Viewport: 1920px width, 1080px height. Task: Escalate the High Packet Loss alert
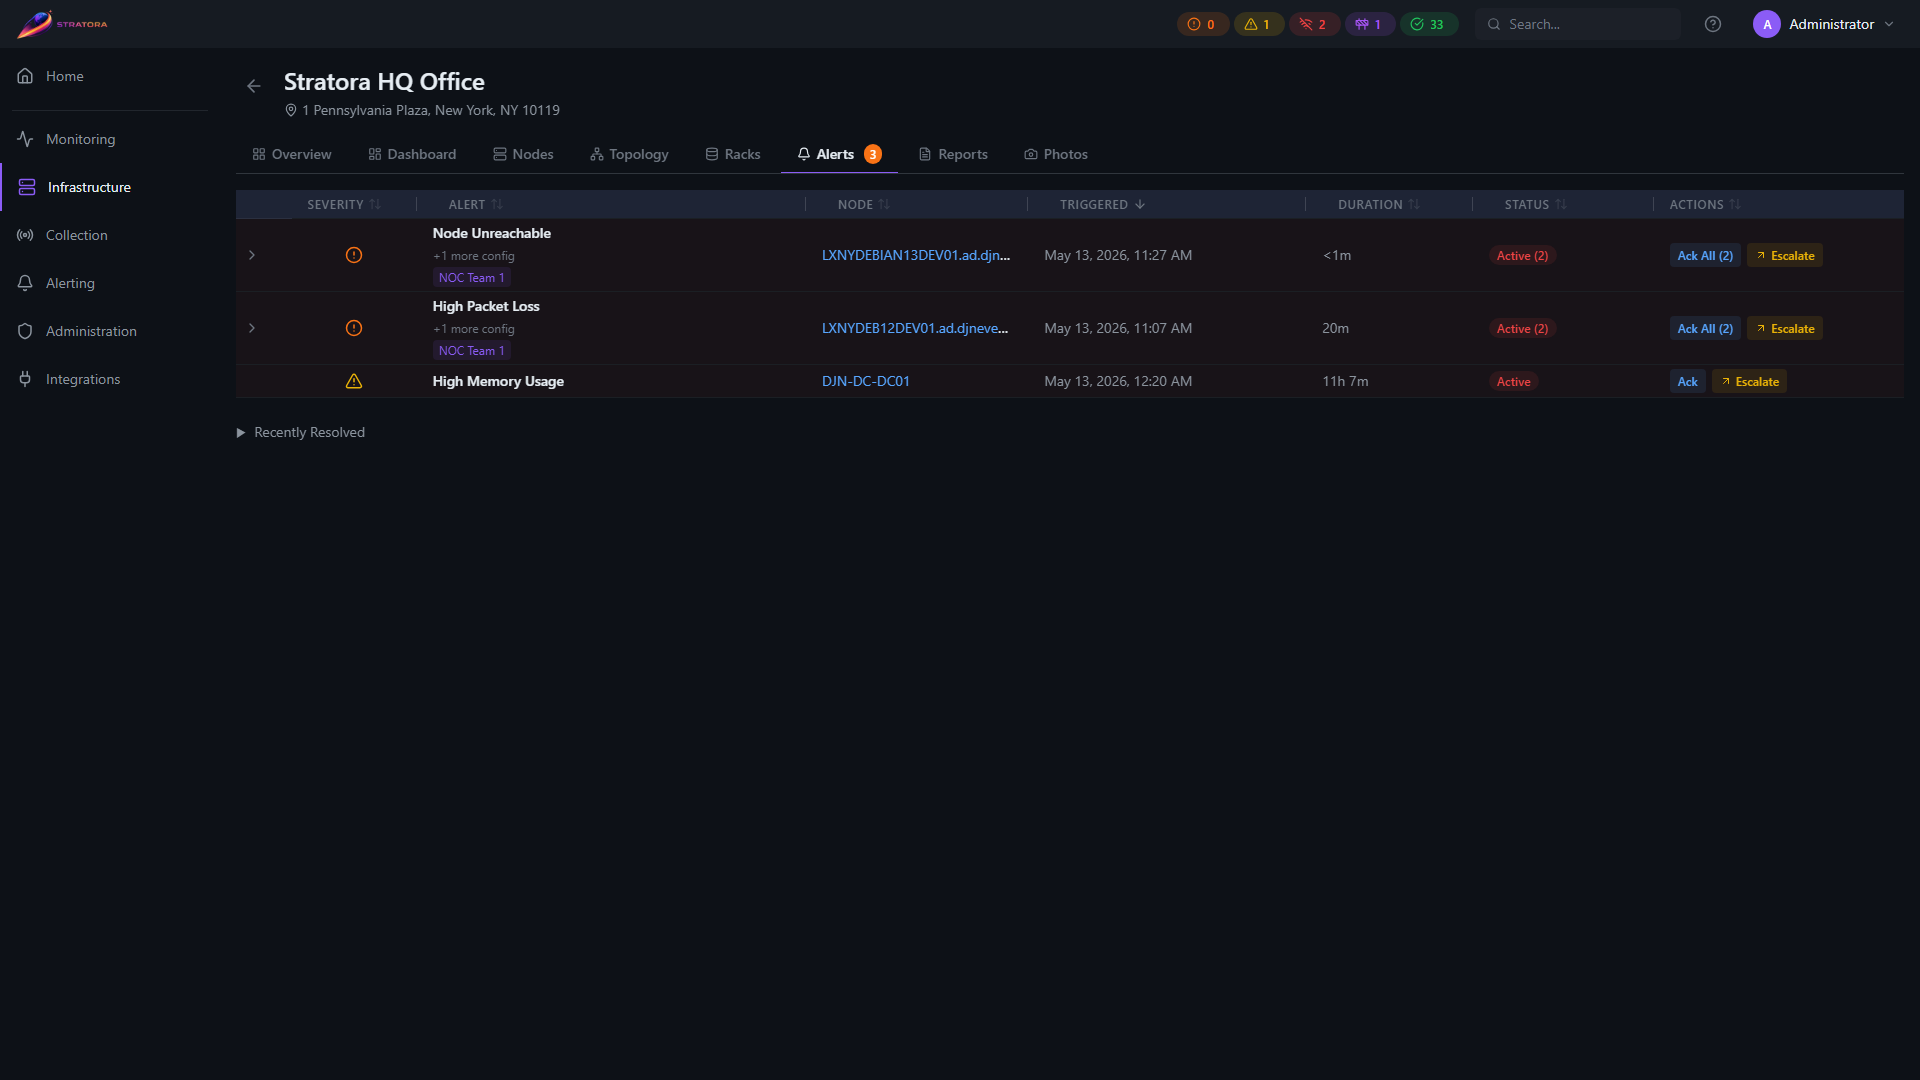tap(1785, 328)
